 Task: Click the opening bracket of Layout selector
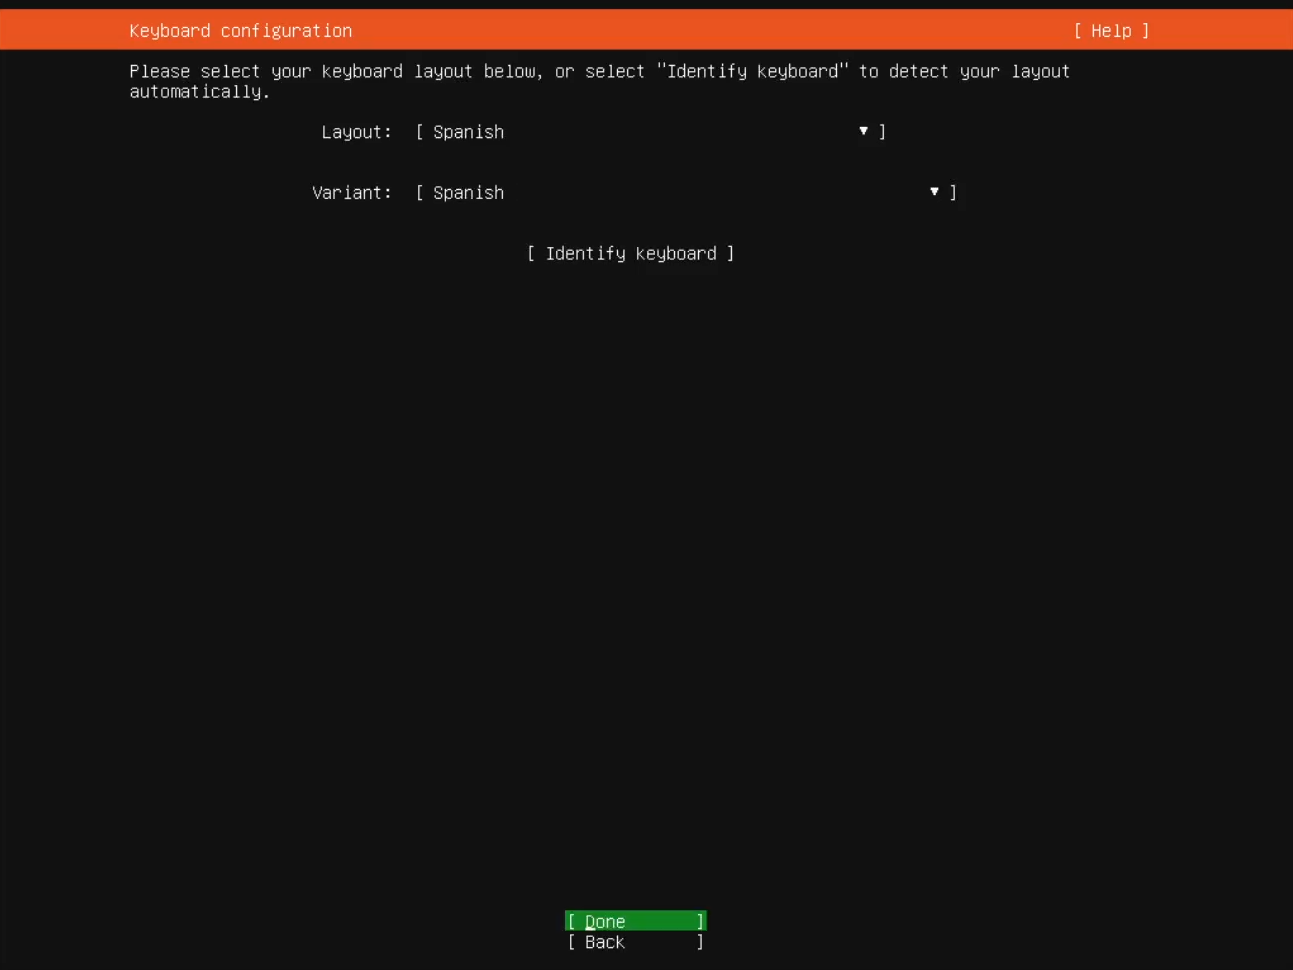point(420,132)
